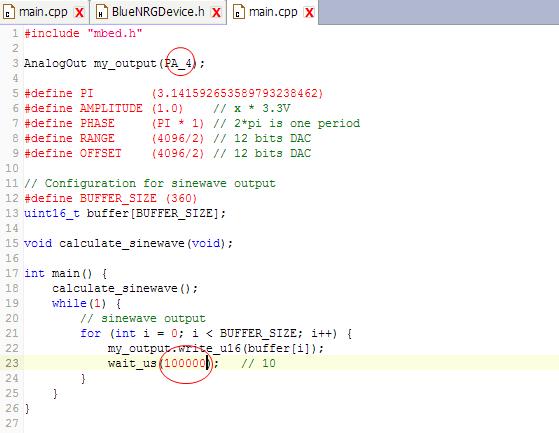Image resolution: width=559 pixels, height=433 pixels.
Task: Close the BlueNRGDevice.h tab with its red X
Action: click(x=216, y=13)
